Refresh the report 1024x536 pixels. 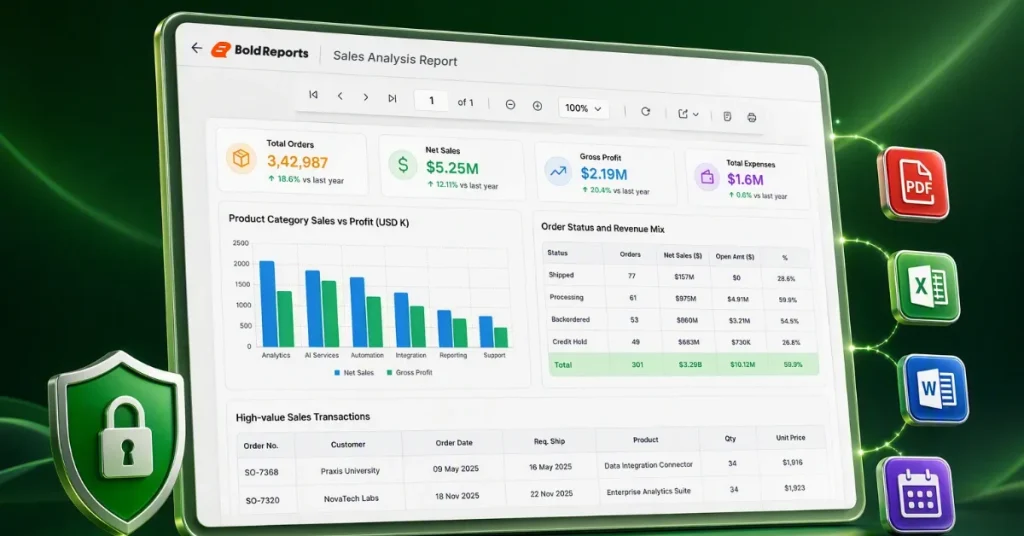[x=645, y=112]
